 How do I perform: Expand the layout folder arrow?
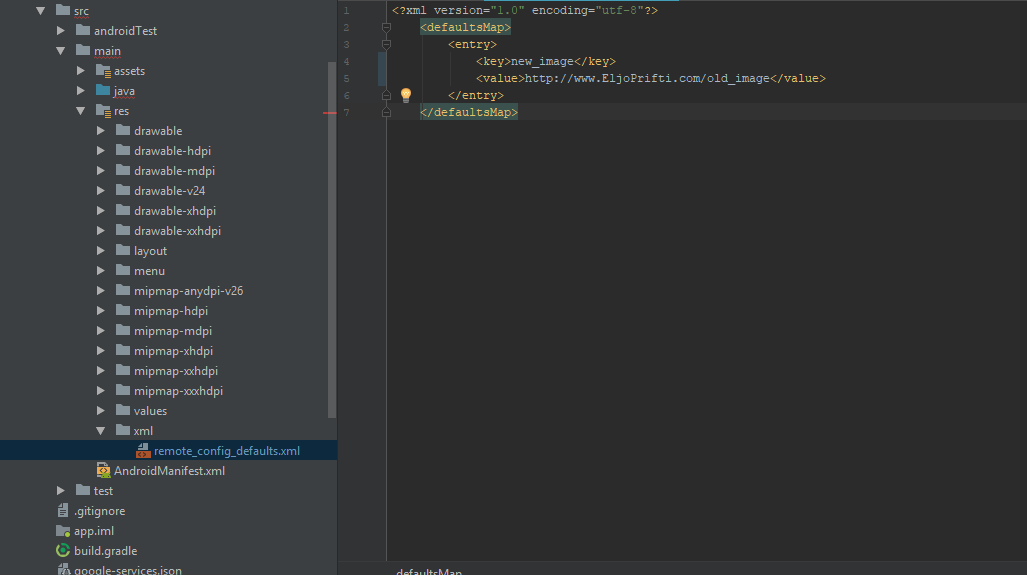pyautogui.click(x=100, y=250)
